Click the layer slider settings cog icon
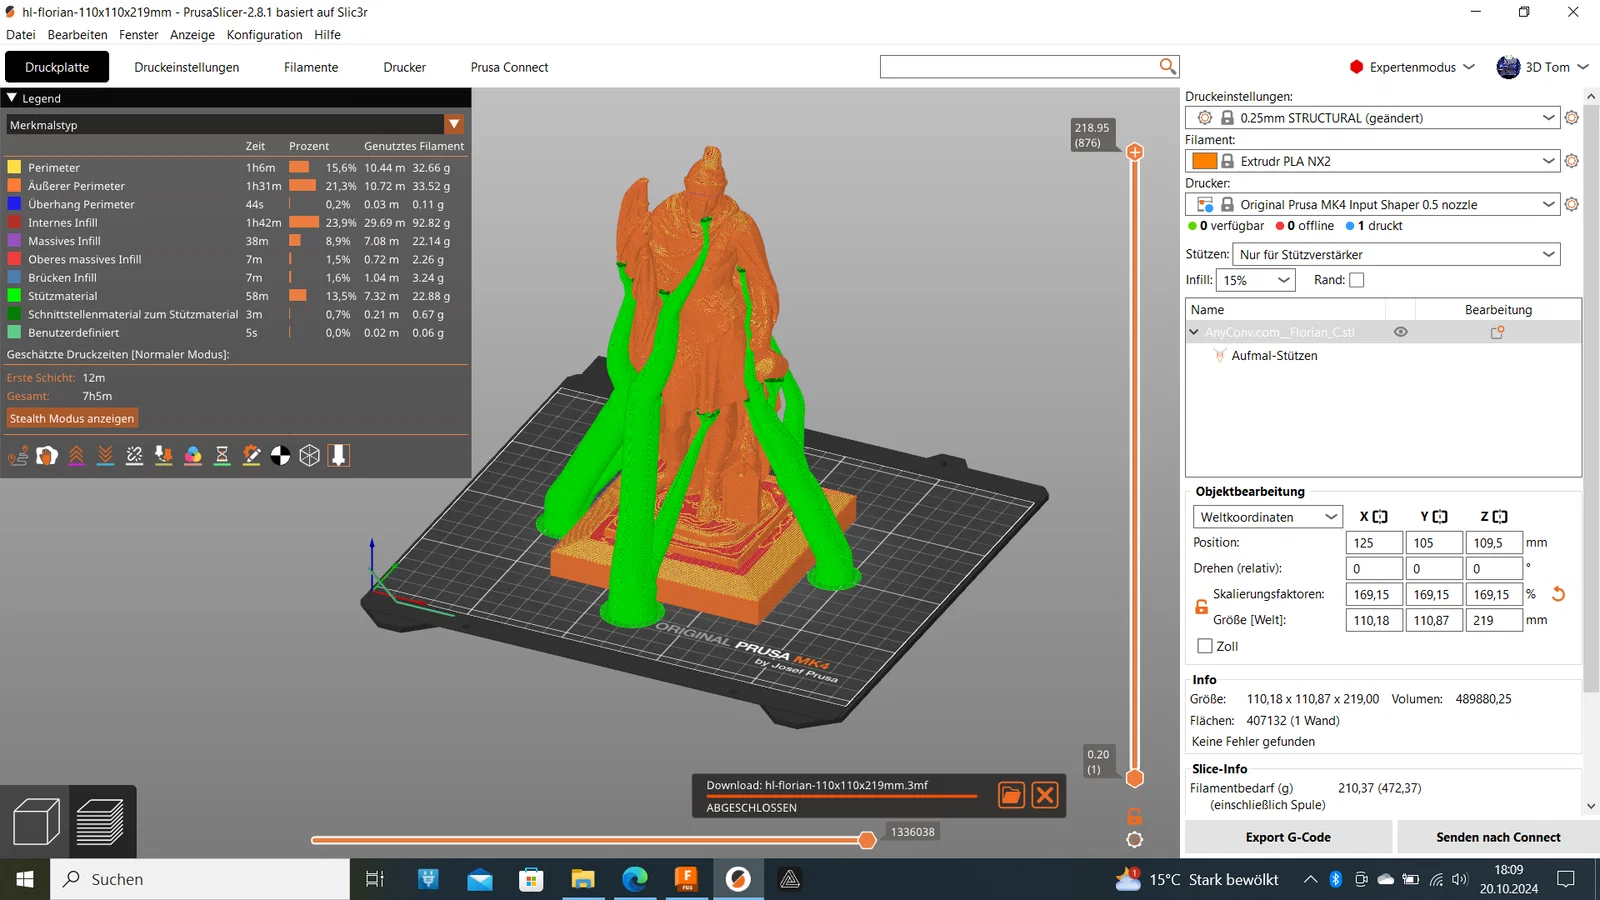Screen dimensions: 1600x900 [1134, 840]
